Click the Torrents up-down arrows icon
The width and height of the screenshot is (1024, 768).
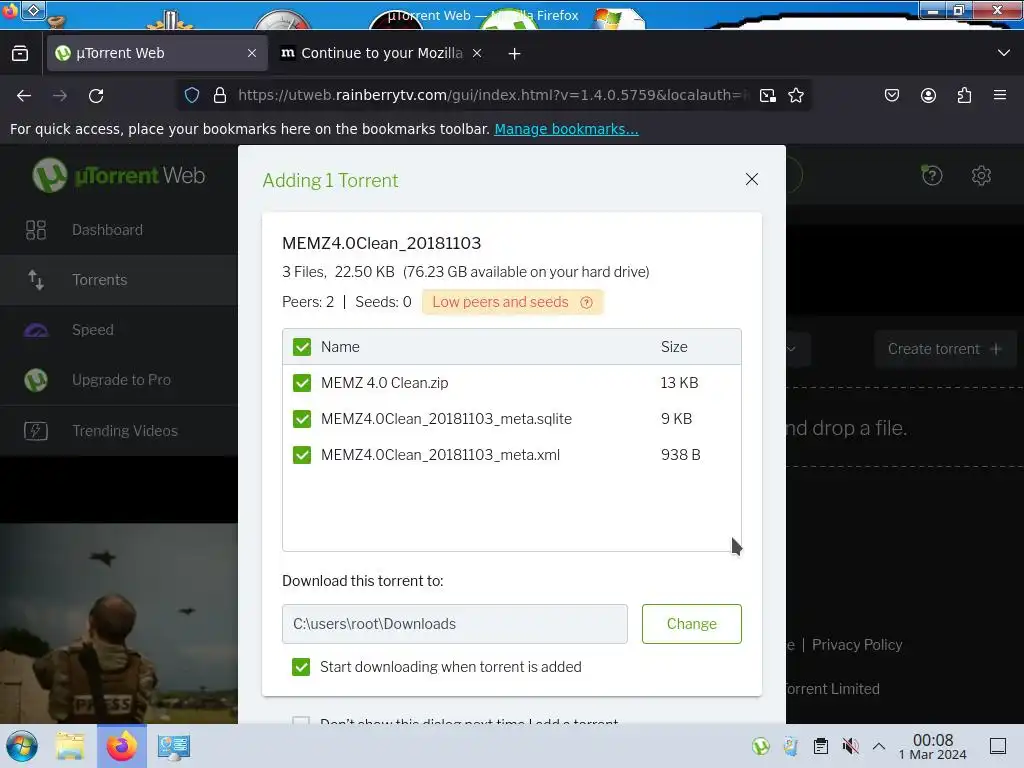[x=36, y=280]
